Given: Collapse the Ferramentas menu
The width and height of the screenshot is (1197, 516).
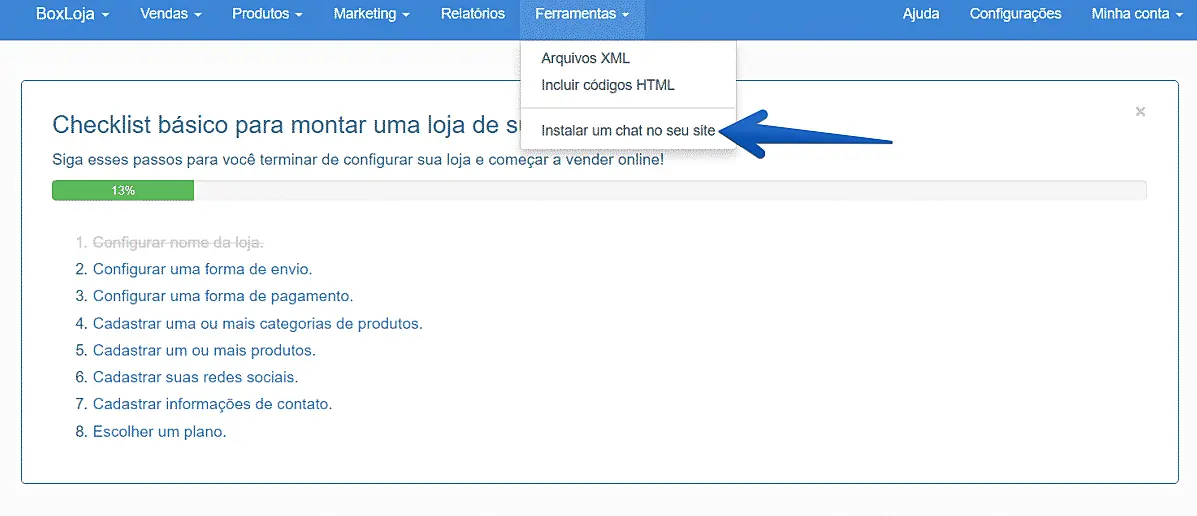Looking at the screenshot, I should click(582, 14).
